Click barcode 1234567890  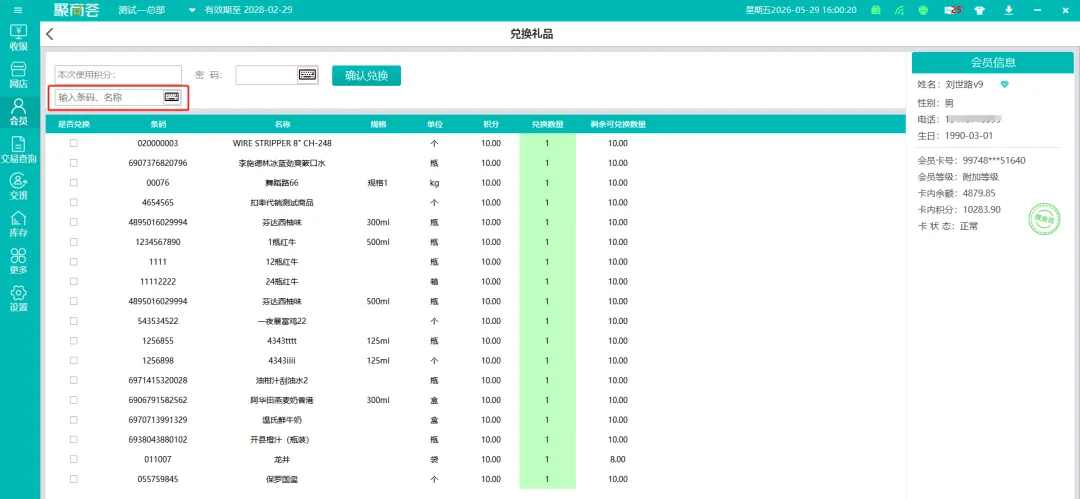[158, 243]
